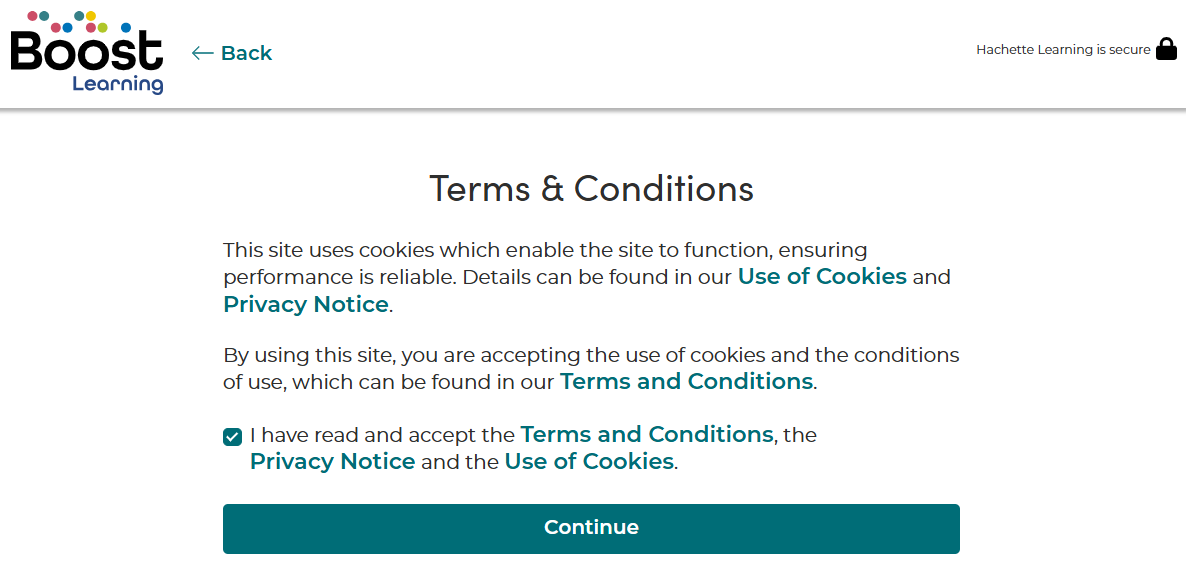Open Use of Cookies link in checkbox label
1186x587 pixels.
click(x=589, y=461)
